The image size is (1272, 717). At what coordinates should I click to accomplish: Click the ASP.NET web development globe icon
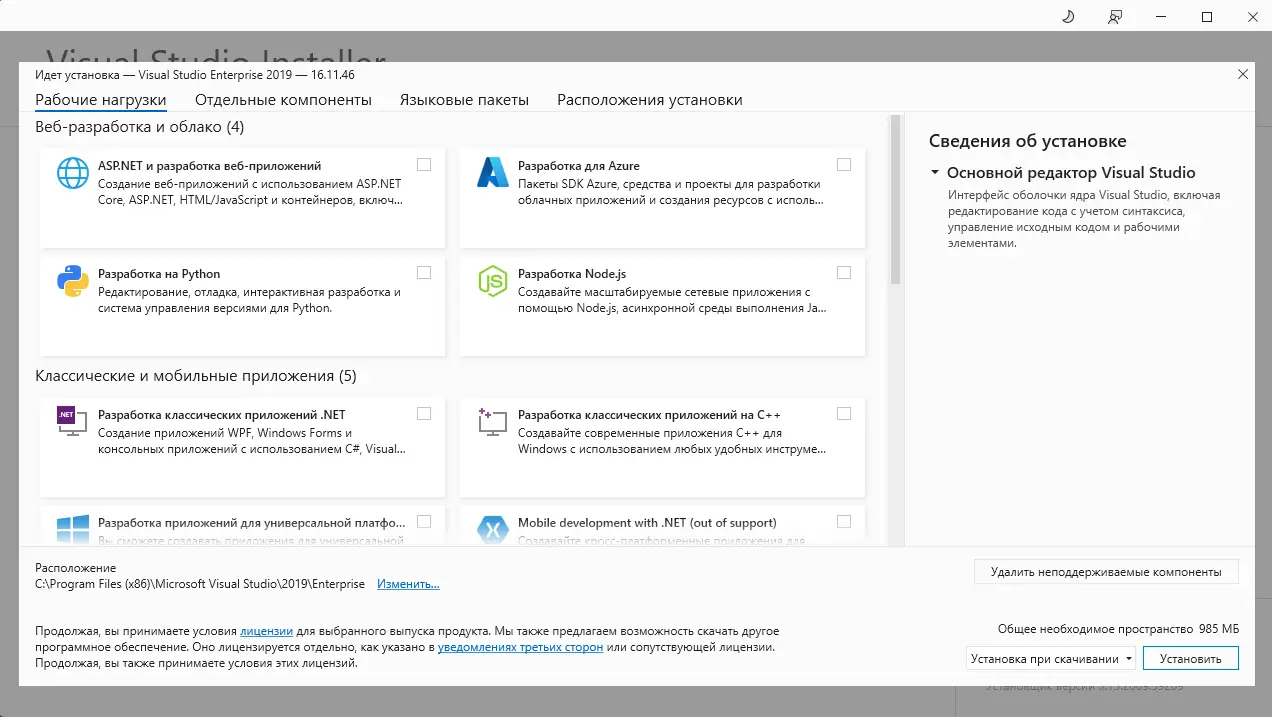coord(71,174)
